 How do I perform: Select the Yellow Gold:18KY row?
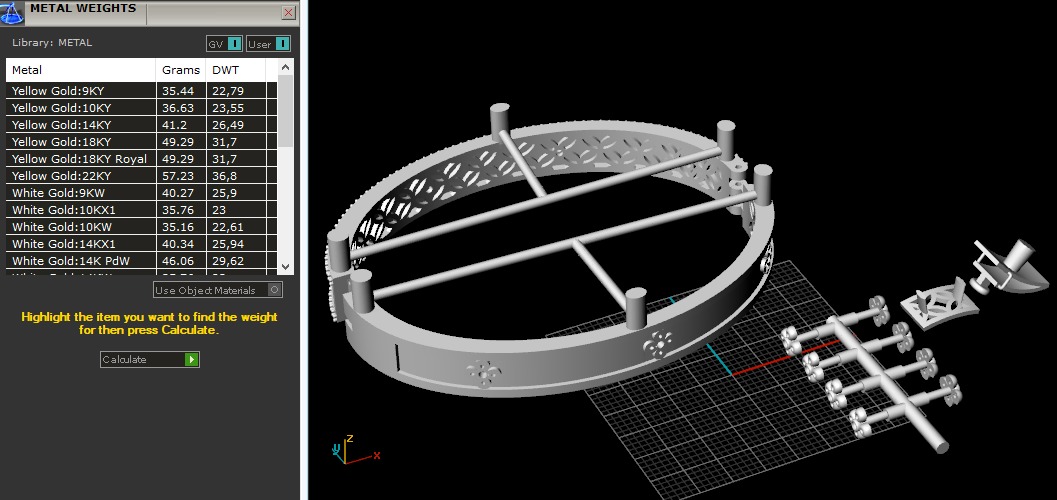142,142
